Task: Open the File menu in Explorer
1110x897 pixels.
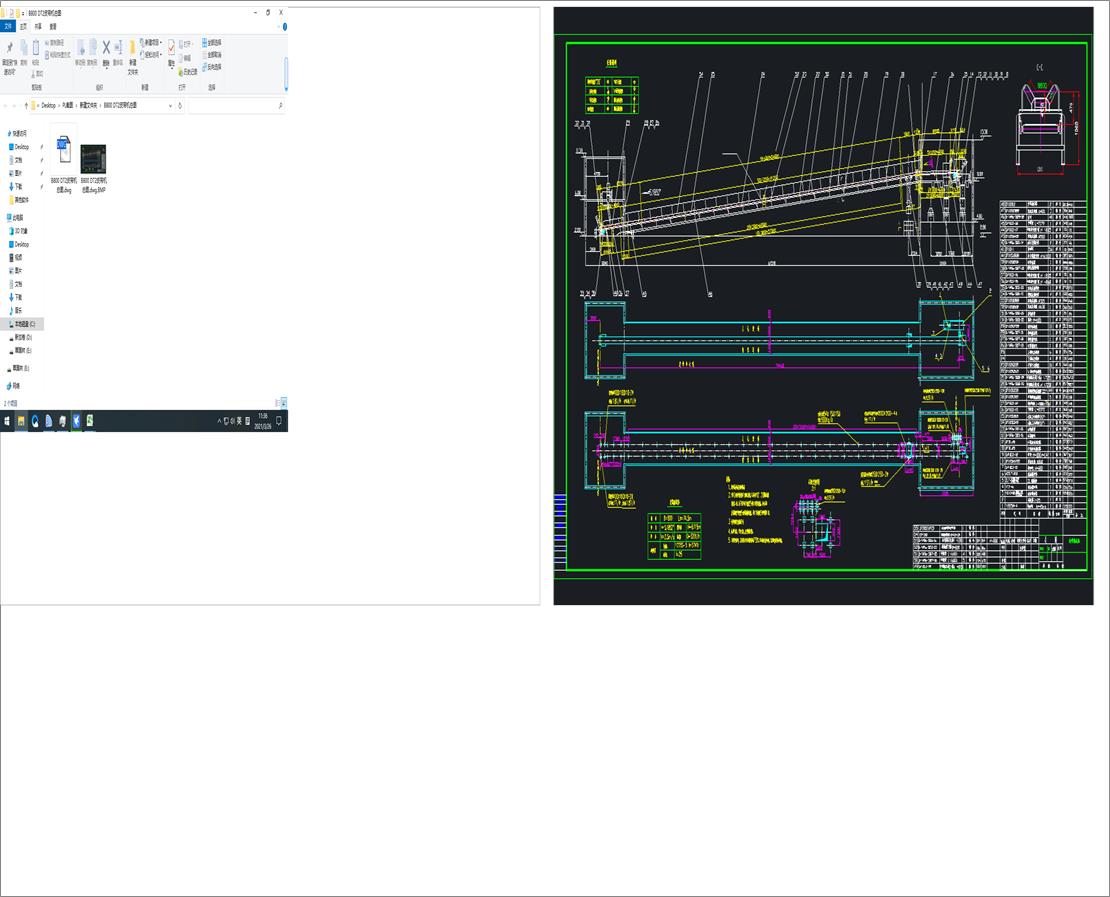Action: click(10, 26)
